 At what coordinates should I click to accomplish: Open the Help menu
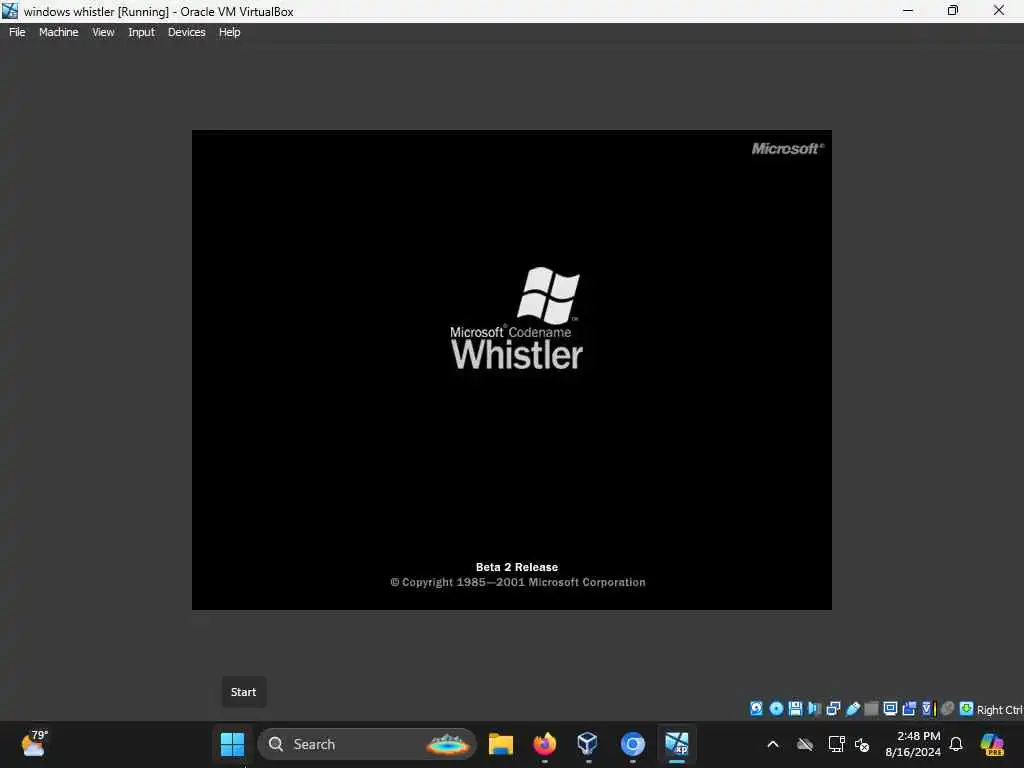[229, 32]
